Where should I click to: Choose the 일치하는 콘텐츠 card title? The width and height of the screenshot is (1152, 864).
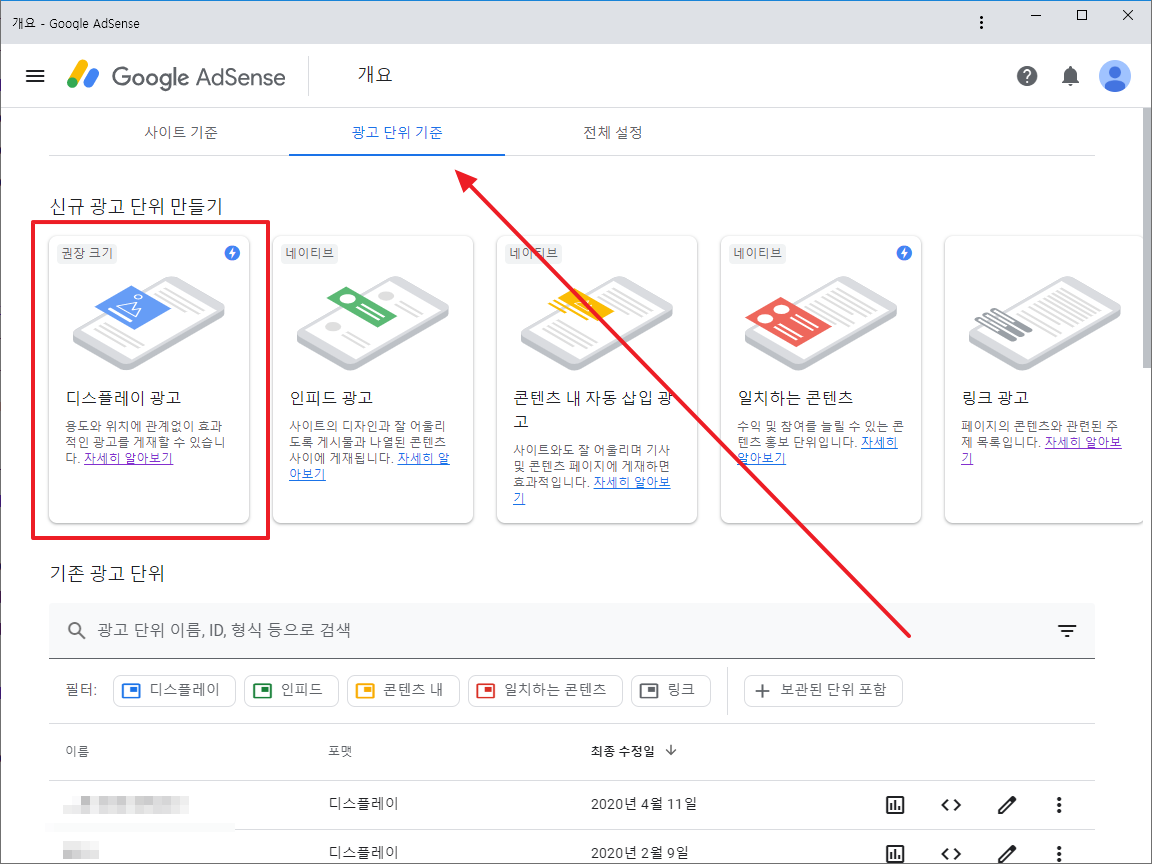pos(795,397)
